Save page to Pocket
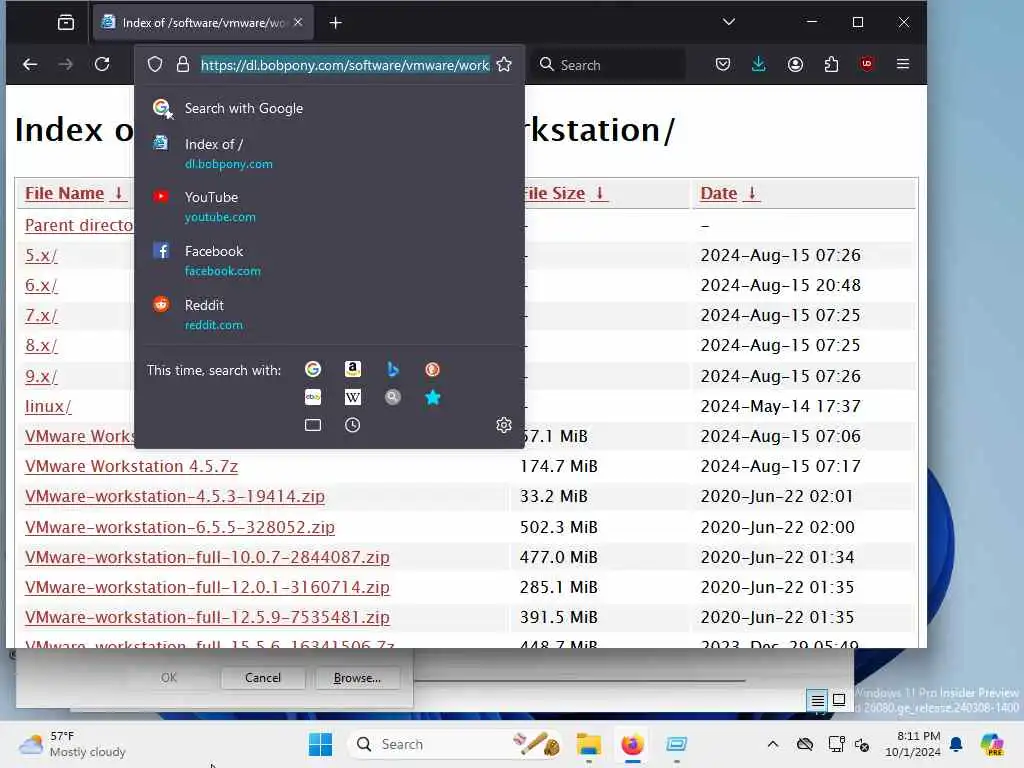The width and height of the screenshot is (1024, 768). [722, 64]
